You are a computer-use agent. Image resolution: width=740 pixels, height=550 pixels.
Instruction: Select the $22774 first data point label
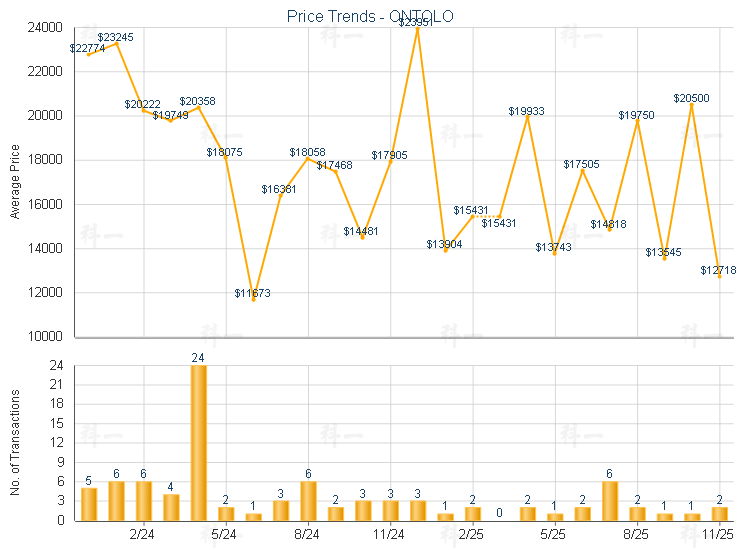(x=88, y=47)
